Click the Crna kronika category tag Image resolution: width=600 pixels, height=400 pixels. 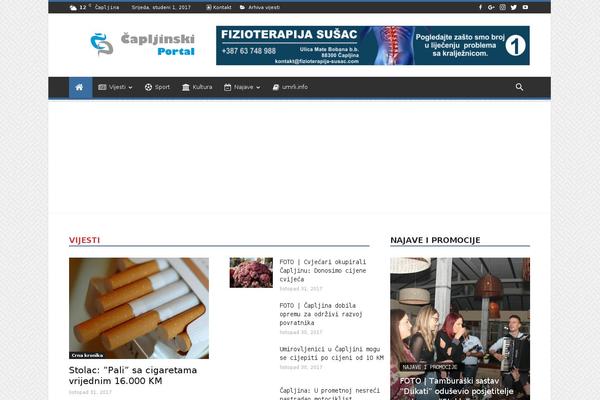87,355
